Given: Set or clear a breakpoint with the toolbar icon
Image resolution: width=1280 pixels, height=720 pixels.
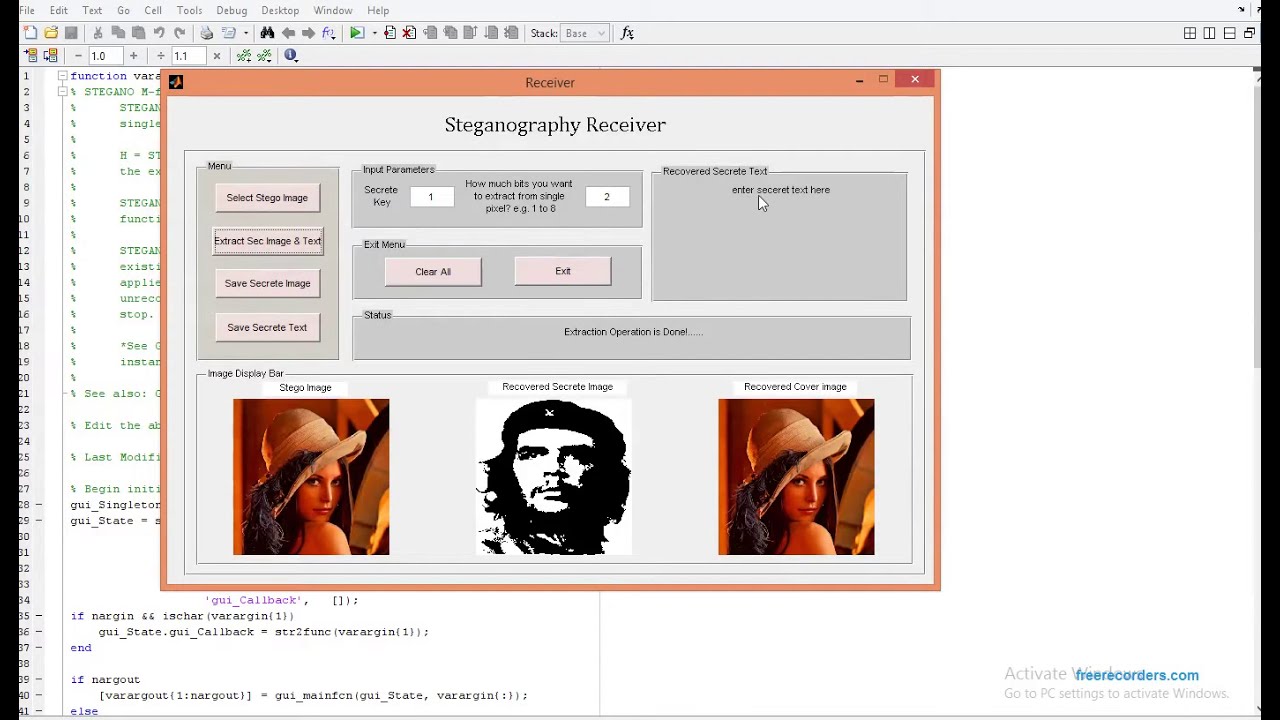Looking at the screenshot, I should [x=390, y=33].
